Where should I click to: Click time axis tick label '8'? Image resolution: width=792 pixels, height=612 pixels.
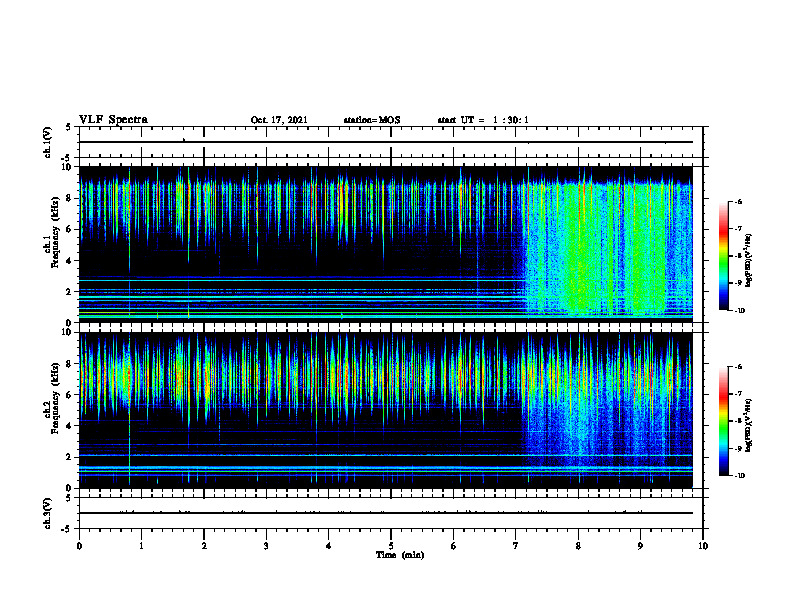pyautogui.click(x=578, y=546)
